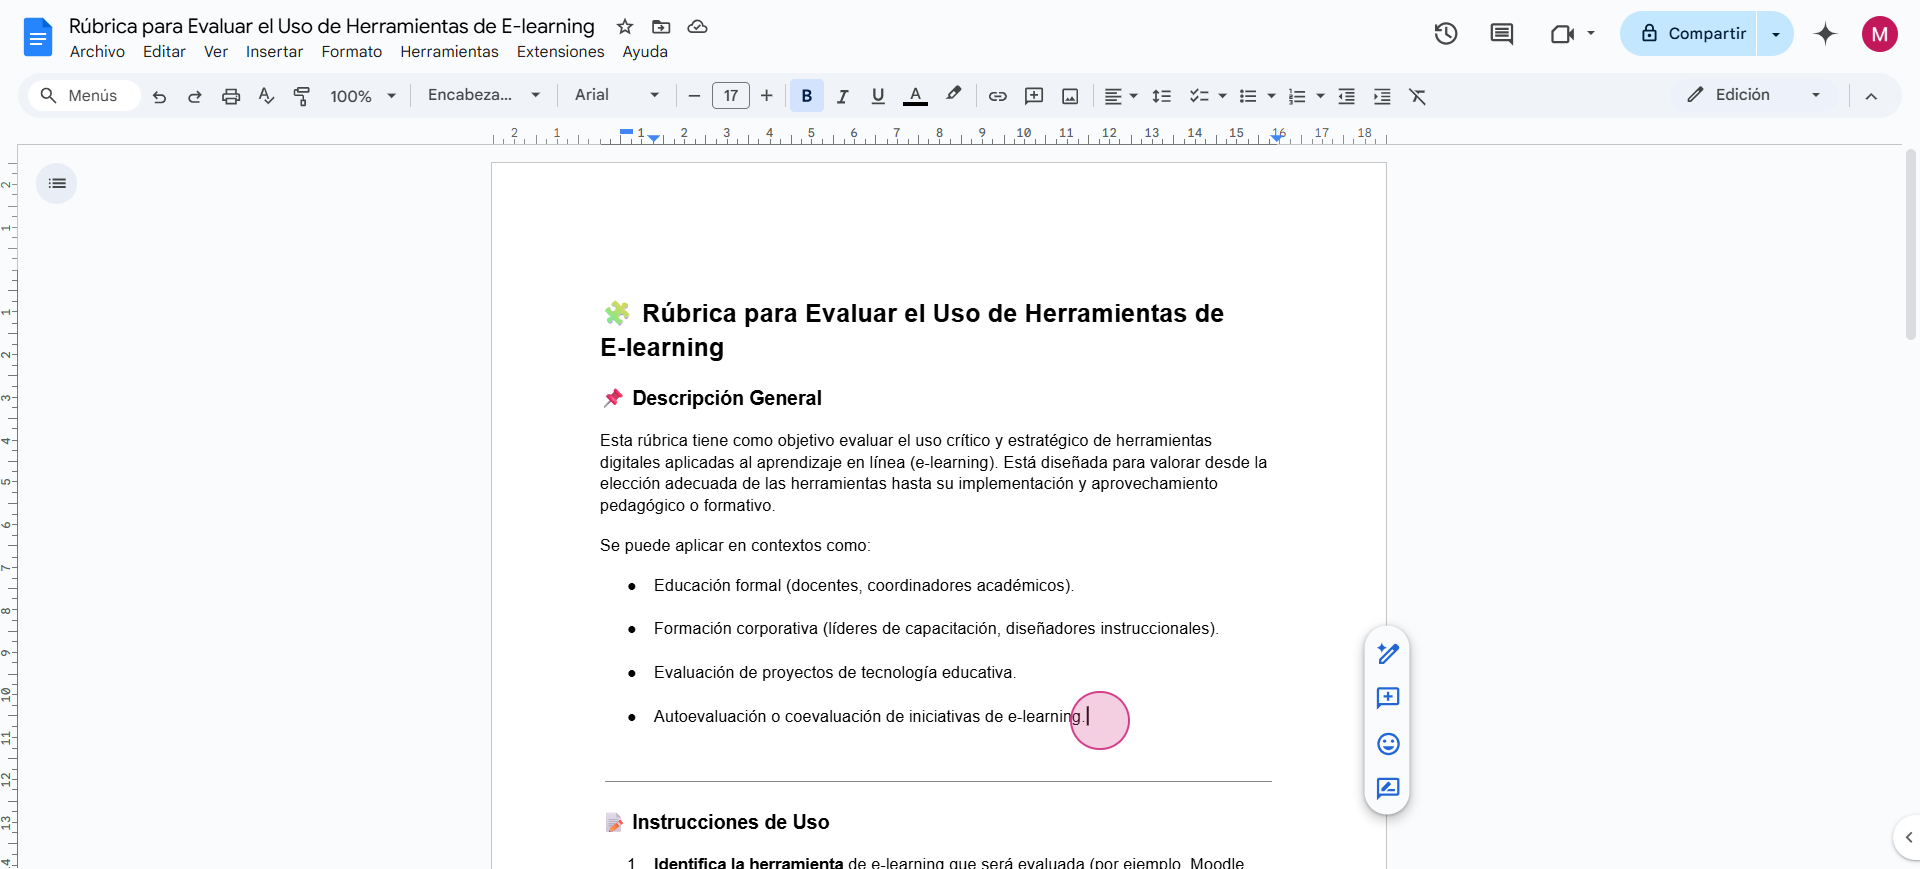Show the document outline
Image resolution: width=1920 pixels, height=869 pixels.
pos(57,183)
